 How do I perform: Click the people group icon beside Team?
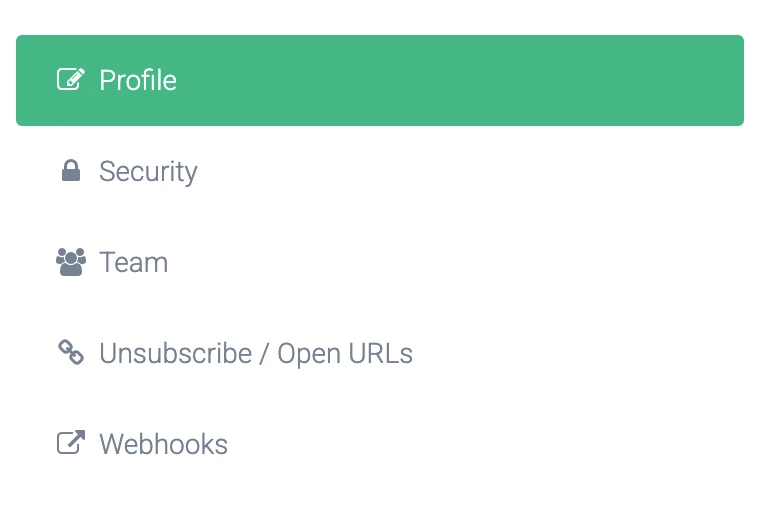point(70,262)
